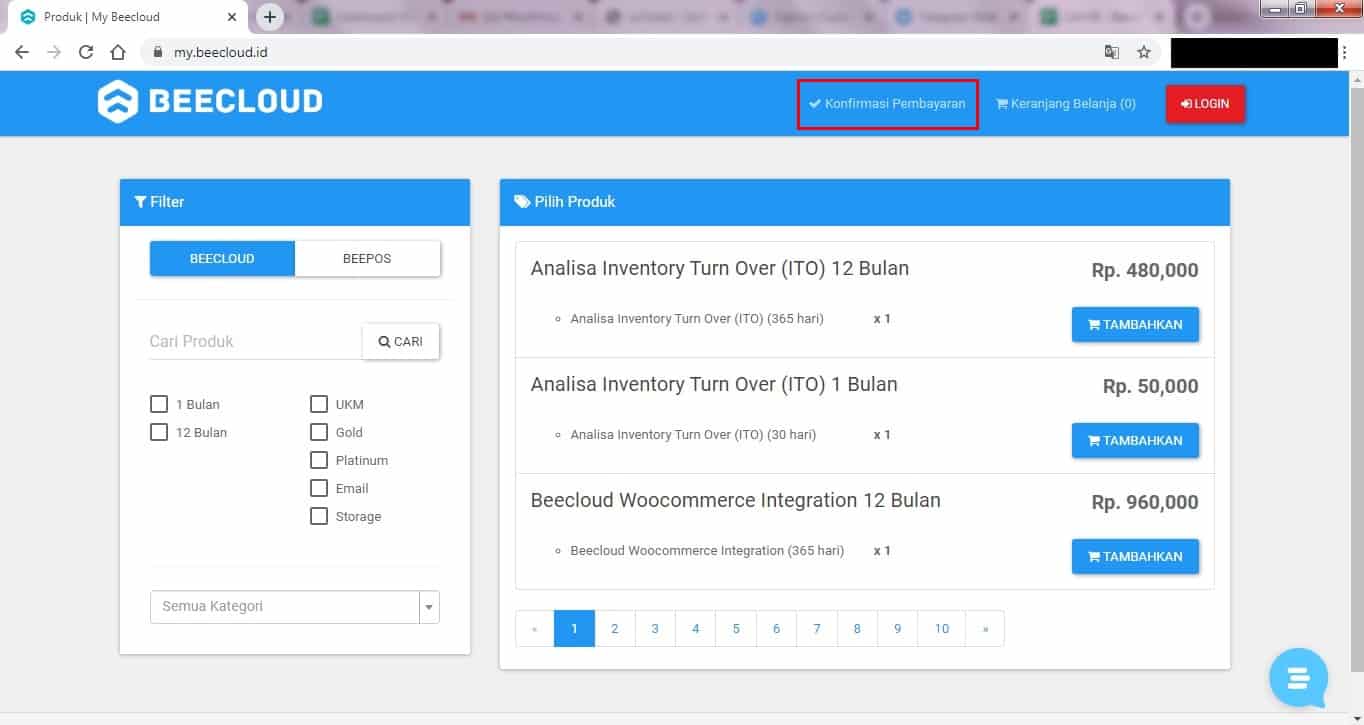Screen dimensions: 1364x725
Task: Open the browser home page
Action: [118, 52]
